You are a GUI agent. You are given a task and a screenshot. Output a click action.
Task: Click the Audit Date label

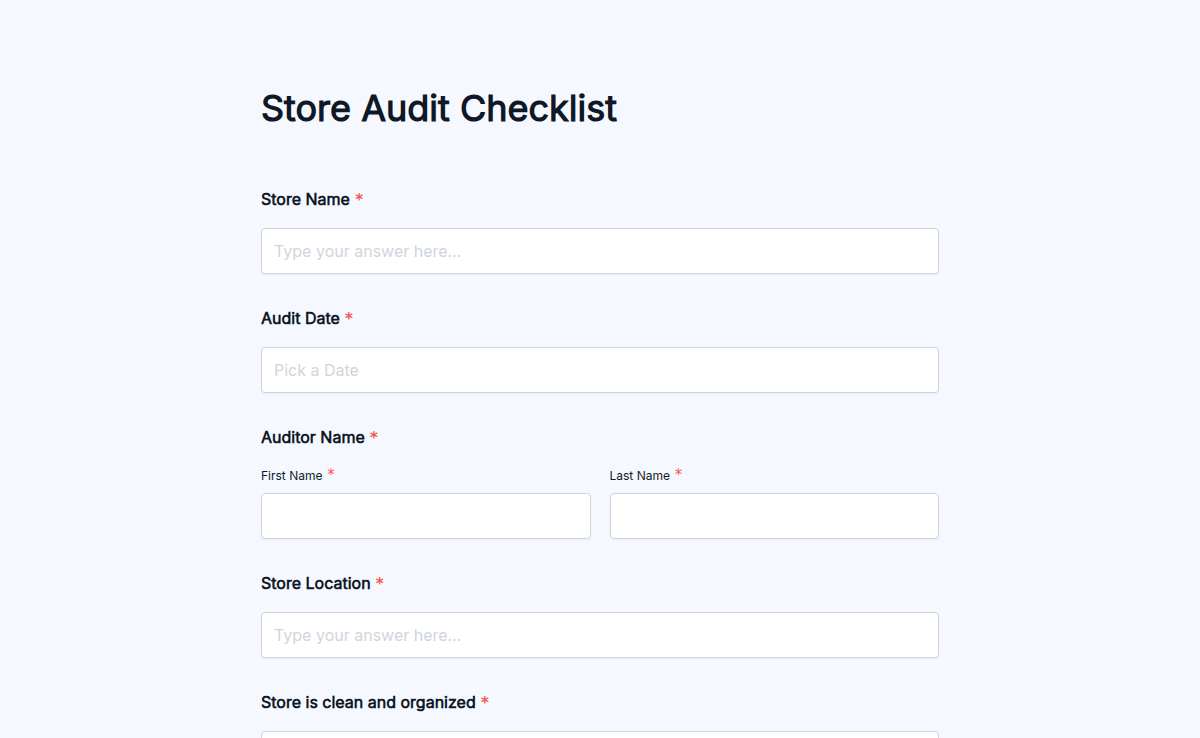coord(300,318)
